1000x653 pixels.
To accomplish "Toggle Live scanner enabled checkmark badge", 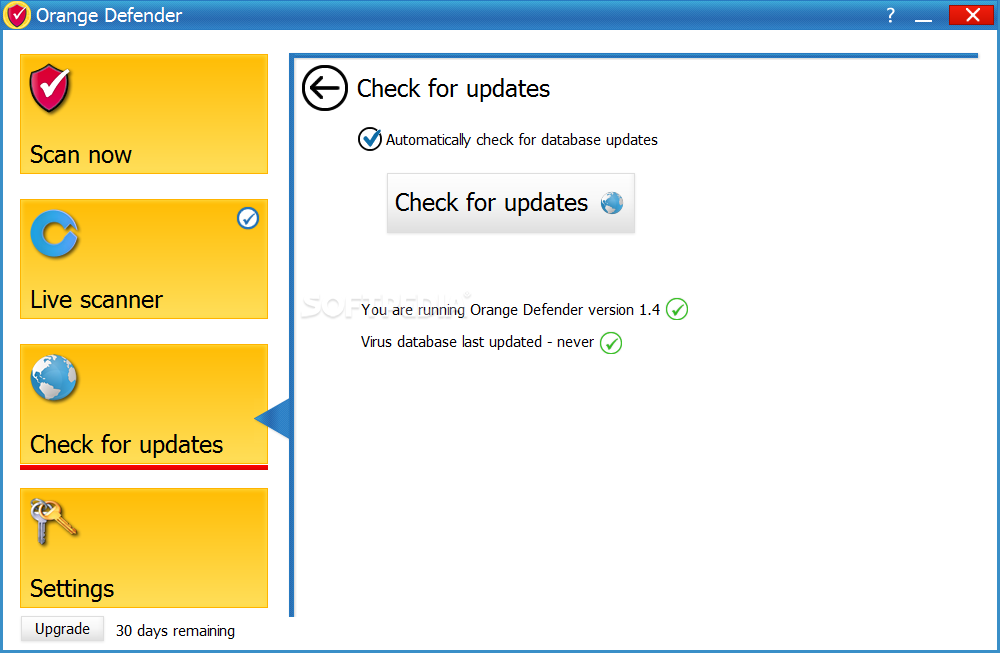I will click(x=247, y=219).
